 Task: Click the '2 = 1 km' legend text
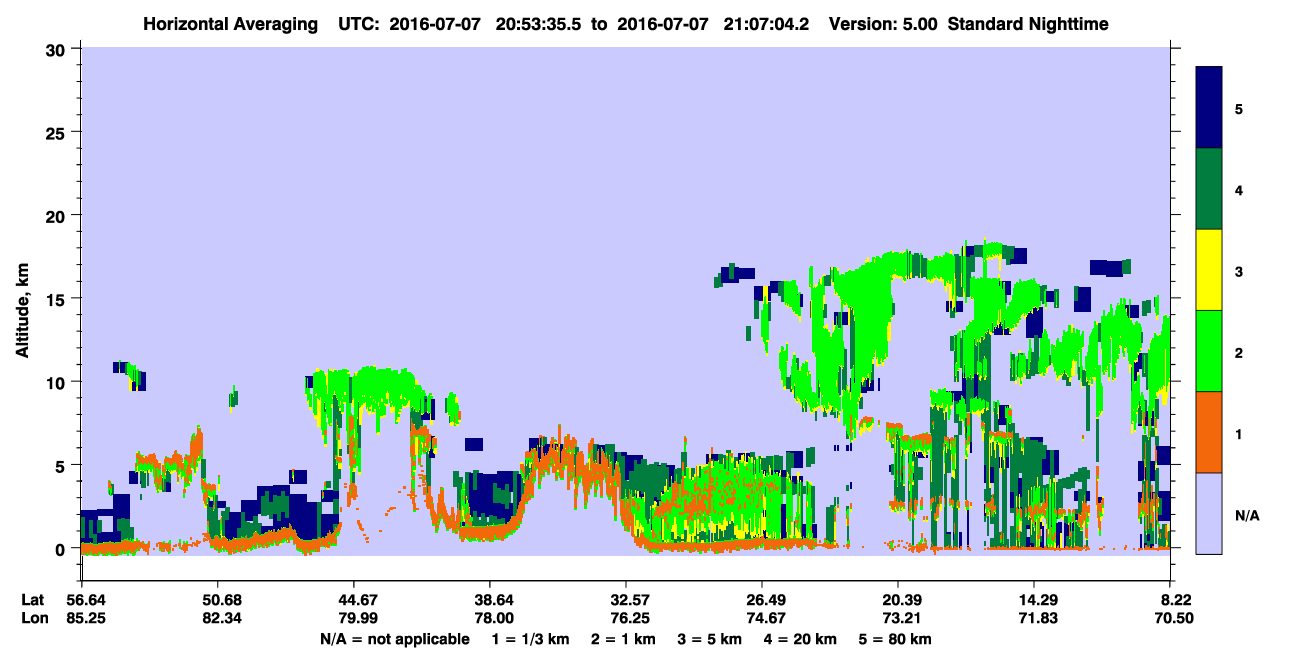tap(623, 639)
